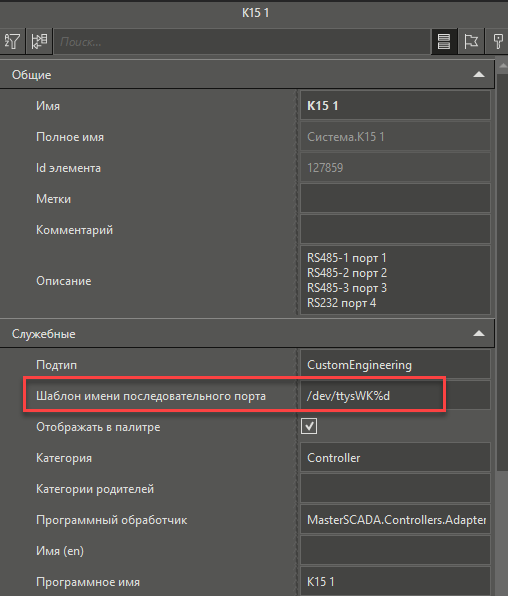Uncheck Отображать в палитре checkbox
The width and height of the screenshot is (508, 596).
[309, 426]
